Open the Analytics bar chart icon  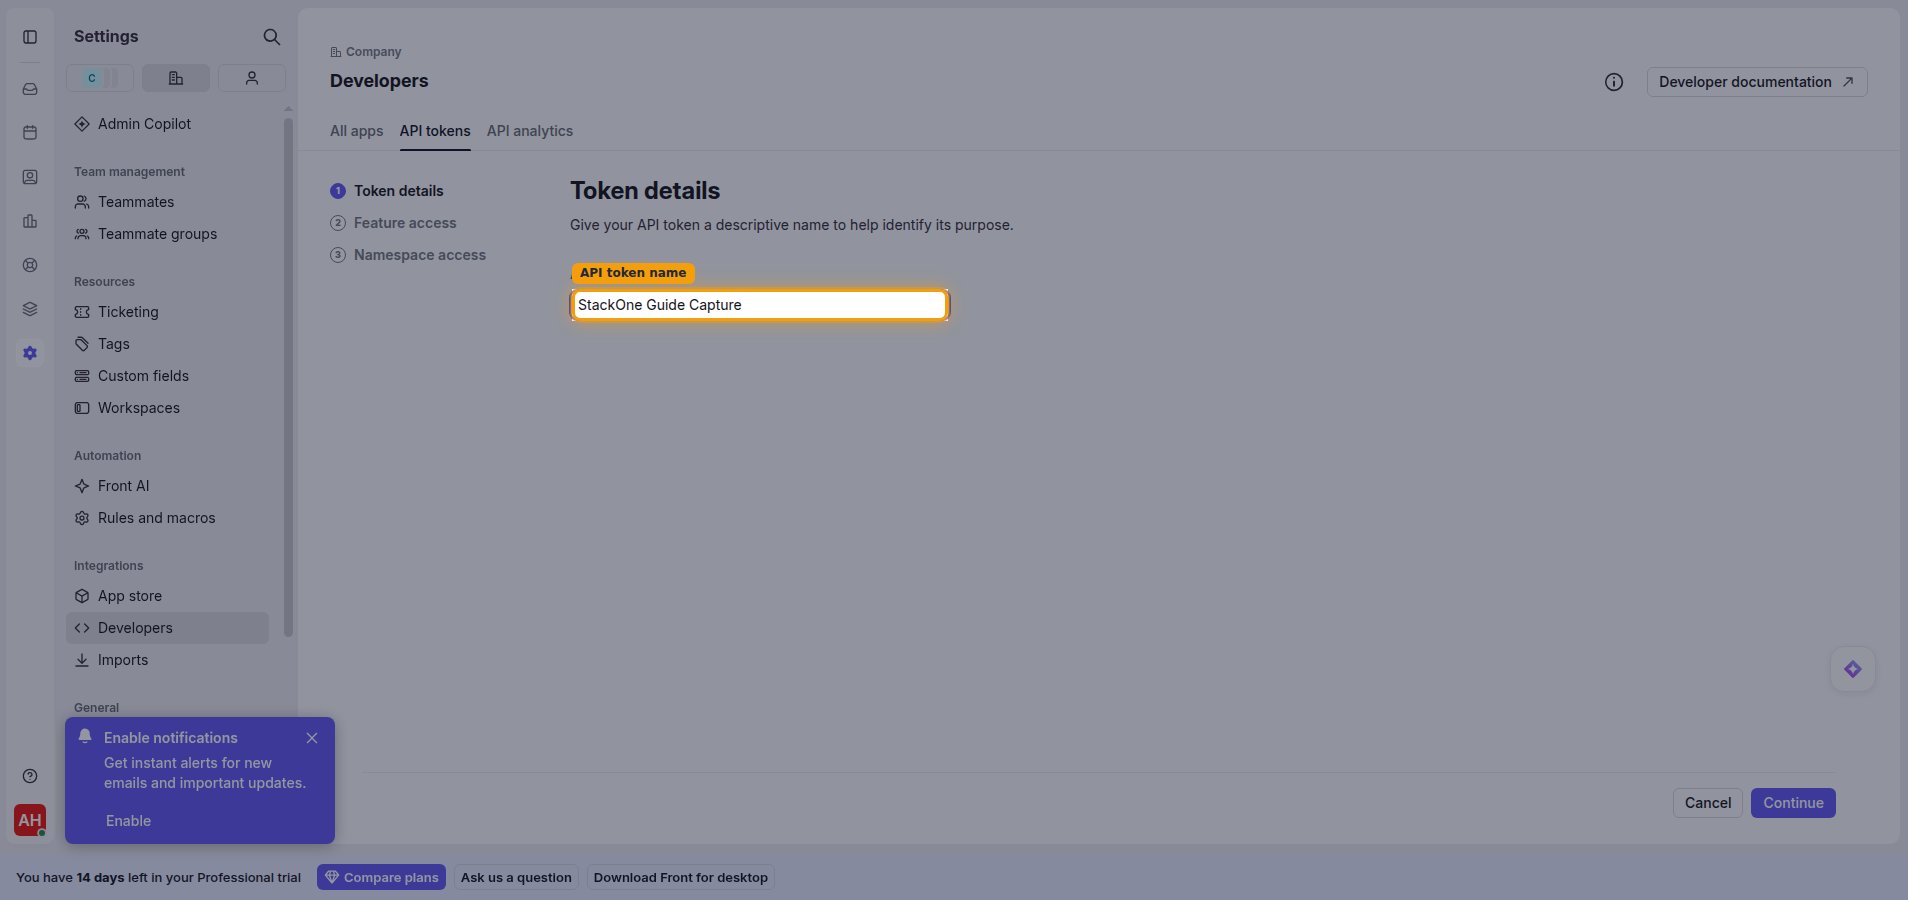click(30, 221)
